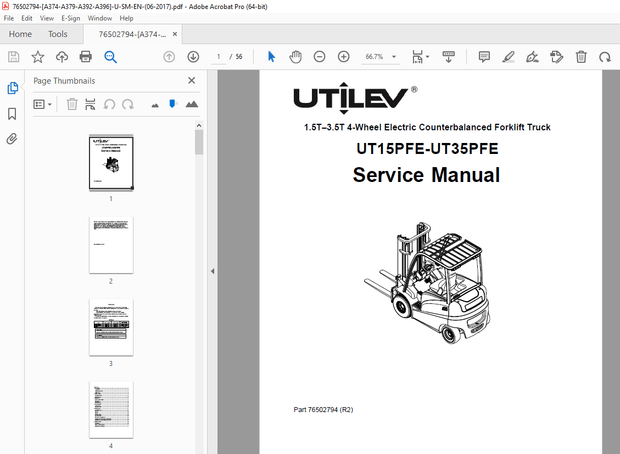This screenshot has width=620, height=454.
Task: Collapse the navigation pane arrow
Action: (x=212, y=271)
